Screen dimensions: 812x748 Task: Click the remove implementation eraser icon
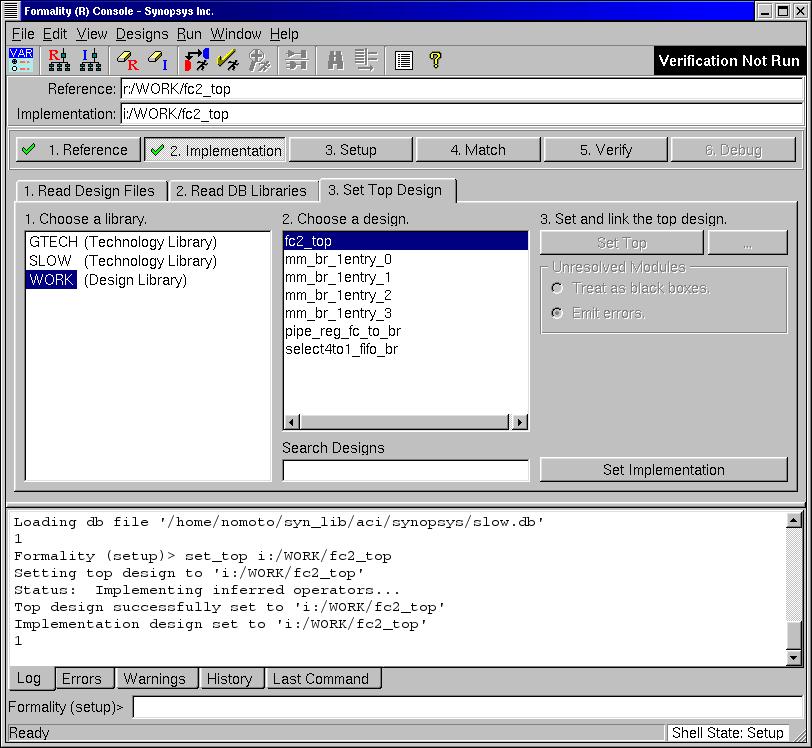click(158, 60)
